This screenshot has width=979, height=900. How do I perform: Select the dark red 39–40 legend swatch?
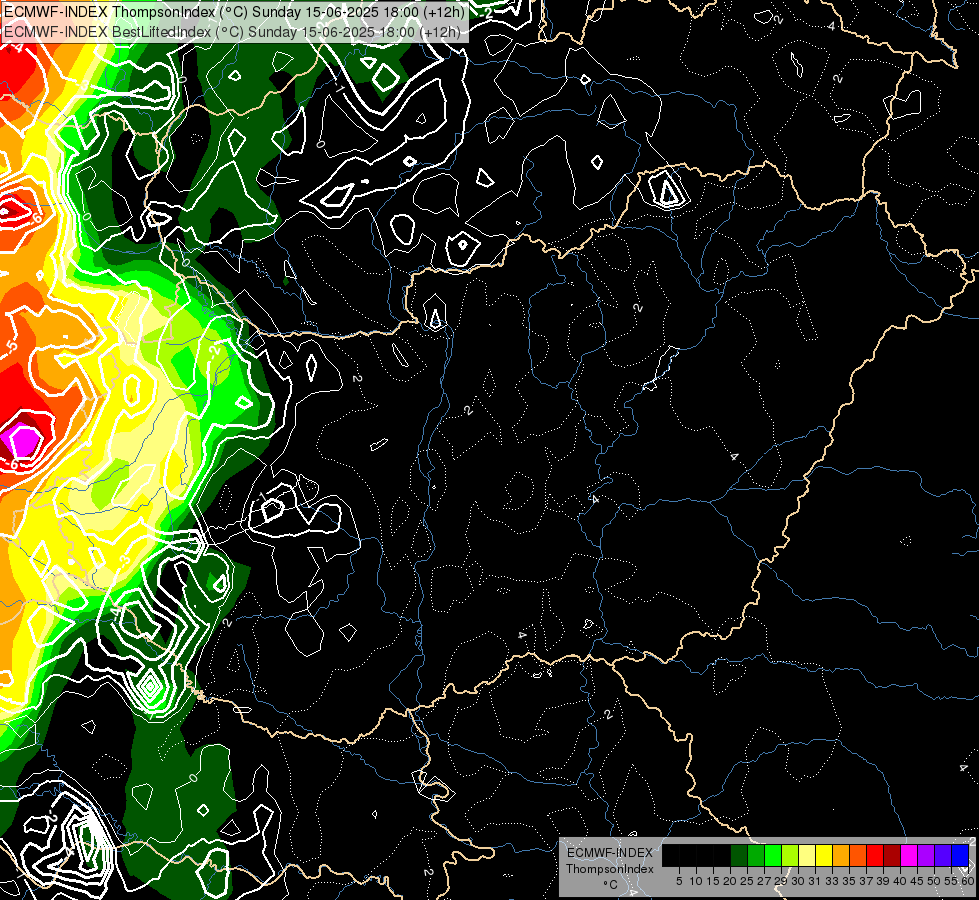(892, 856)
